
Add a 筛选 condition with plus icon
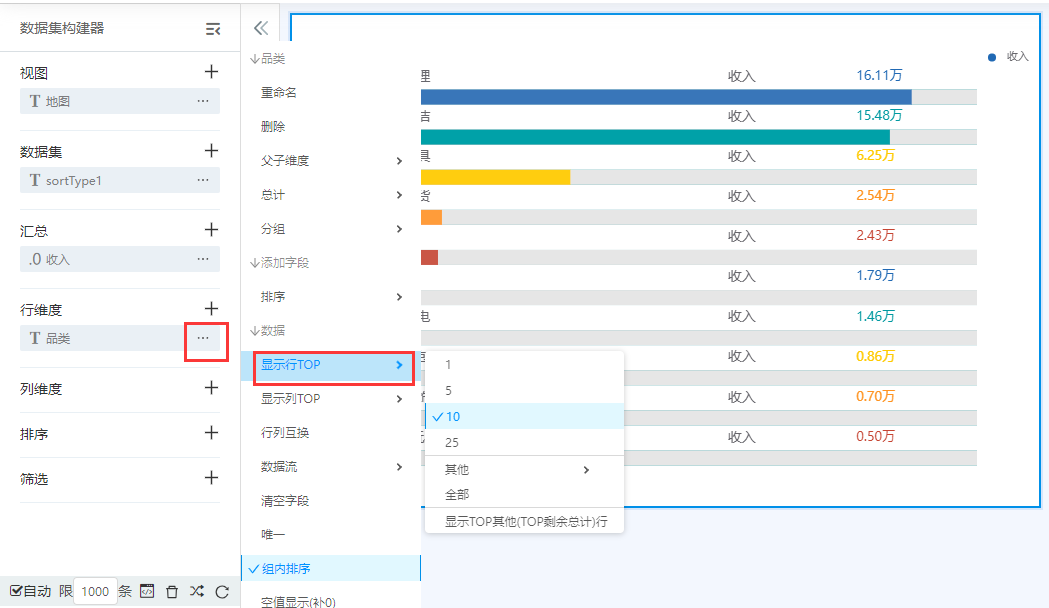(211, 478)
